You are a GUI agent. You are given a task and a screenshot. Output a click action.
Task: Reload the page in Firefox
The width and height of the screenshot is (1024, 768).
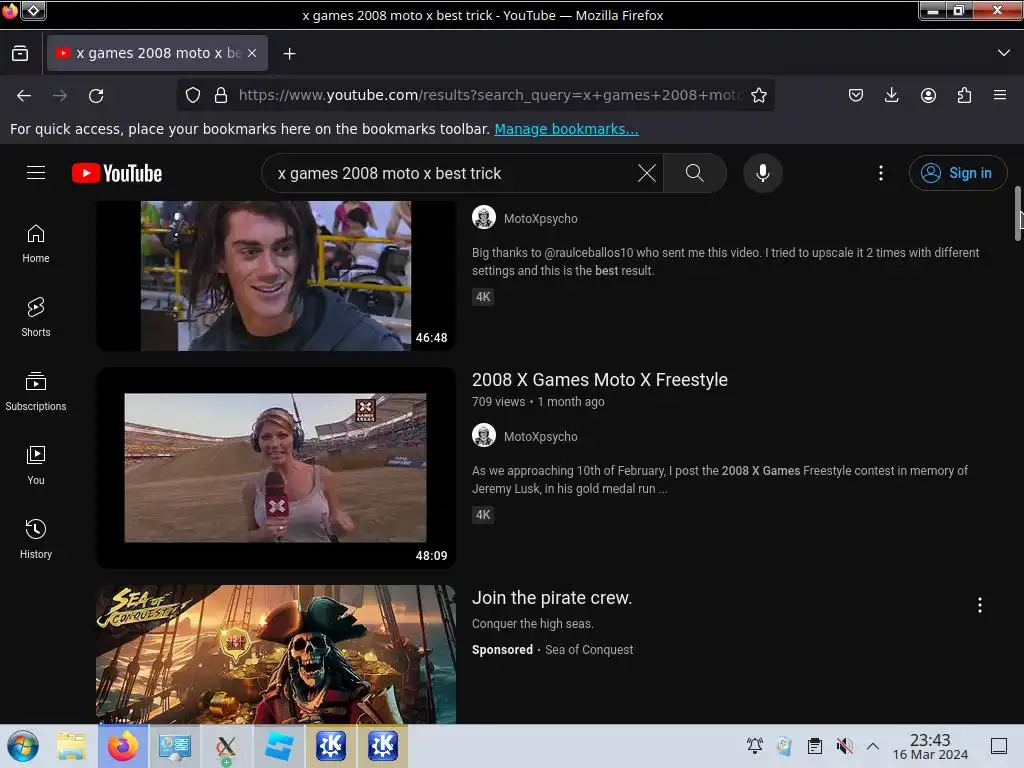[96, 95]
